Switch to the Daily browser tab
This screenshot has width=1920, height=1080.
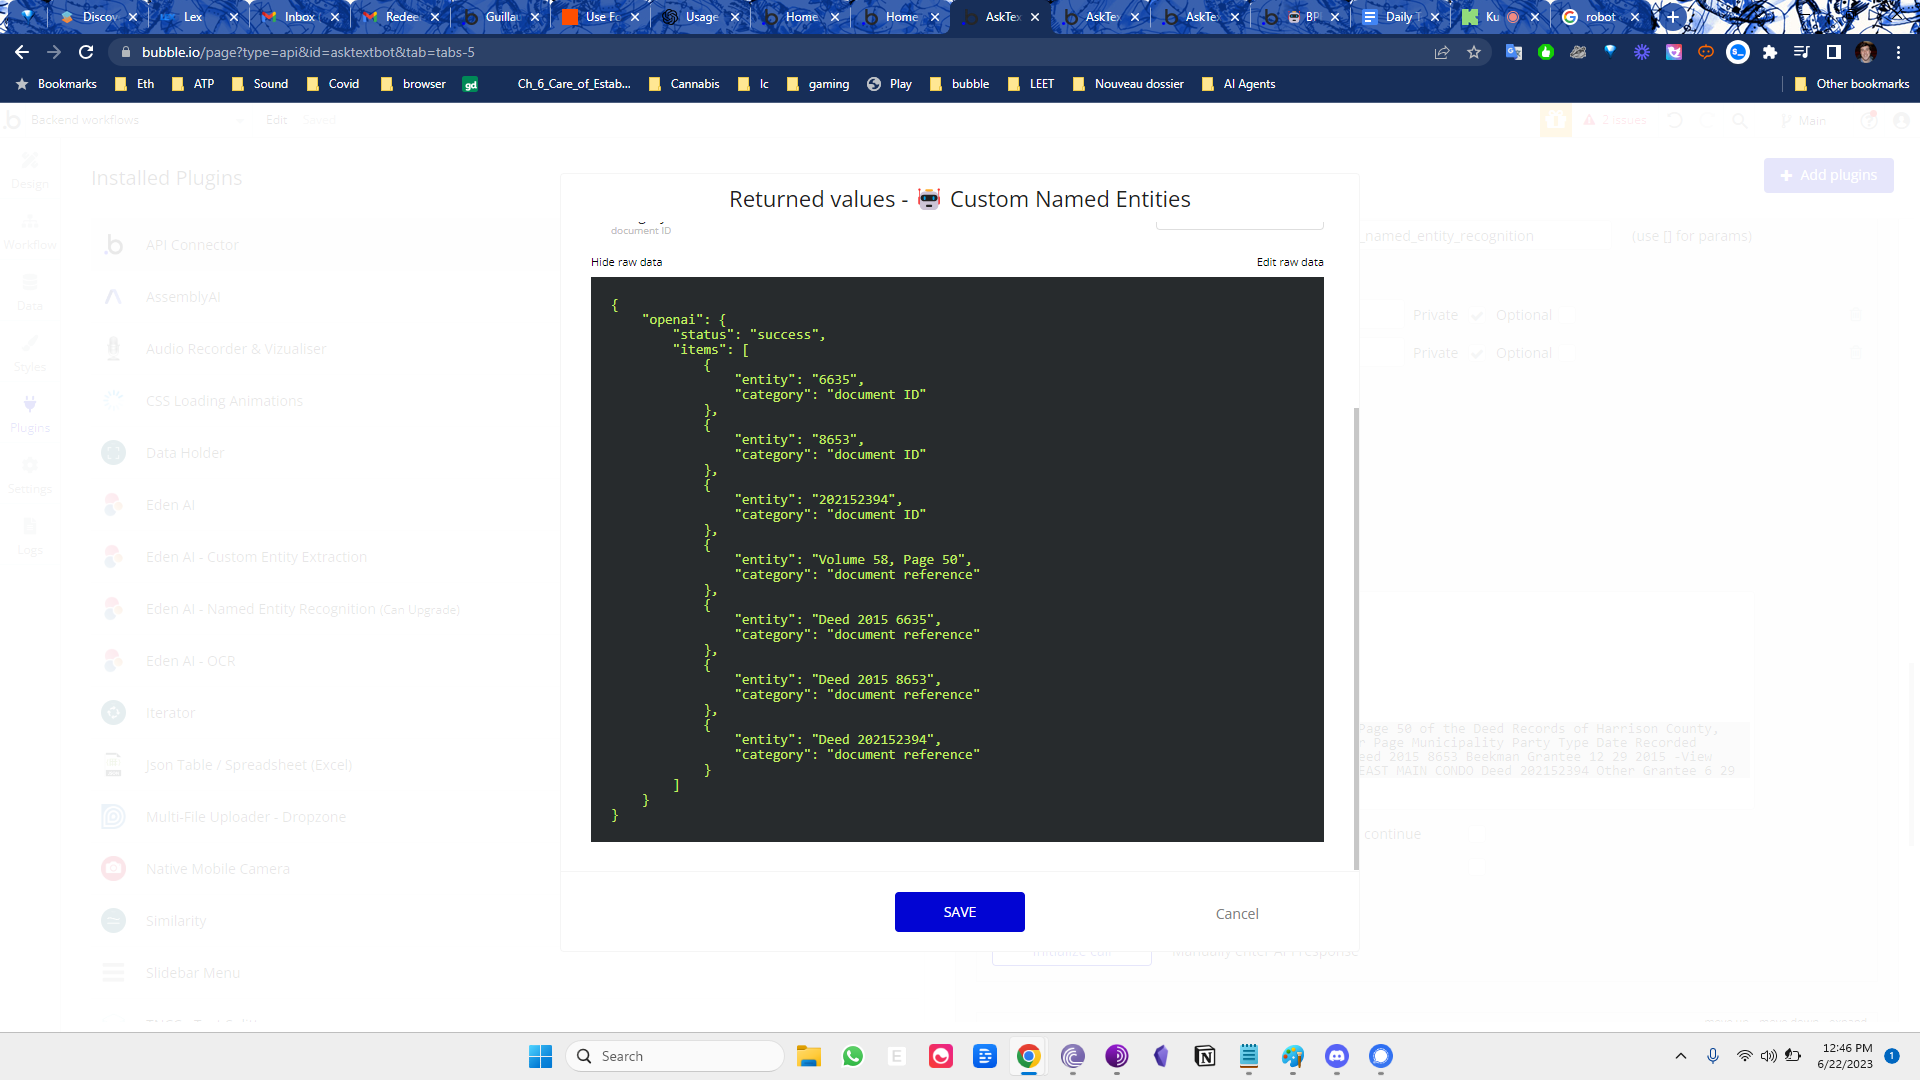click(x=1397, y=17)
